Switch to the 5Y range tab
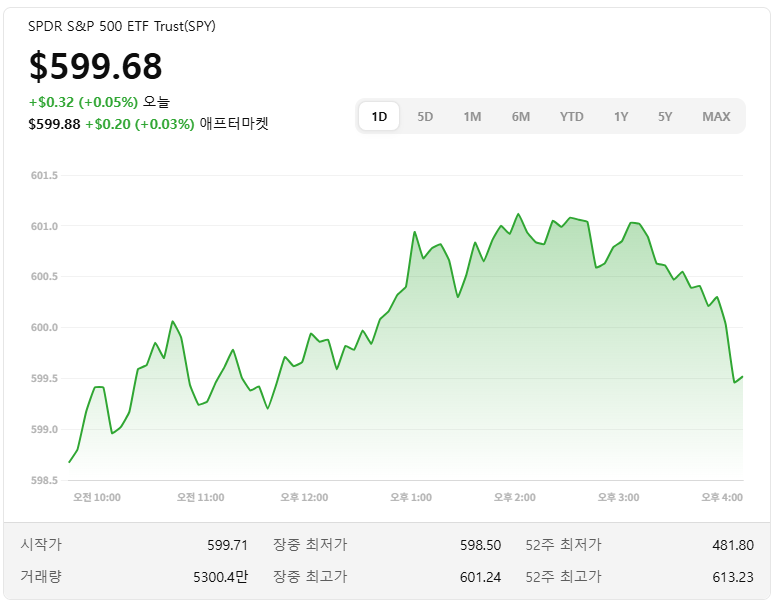777x603 pixels. tap(665, 116)
